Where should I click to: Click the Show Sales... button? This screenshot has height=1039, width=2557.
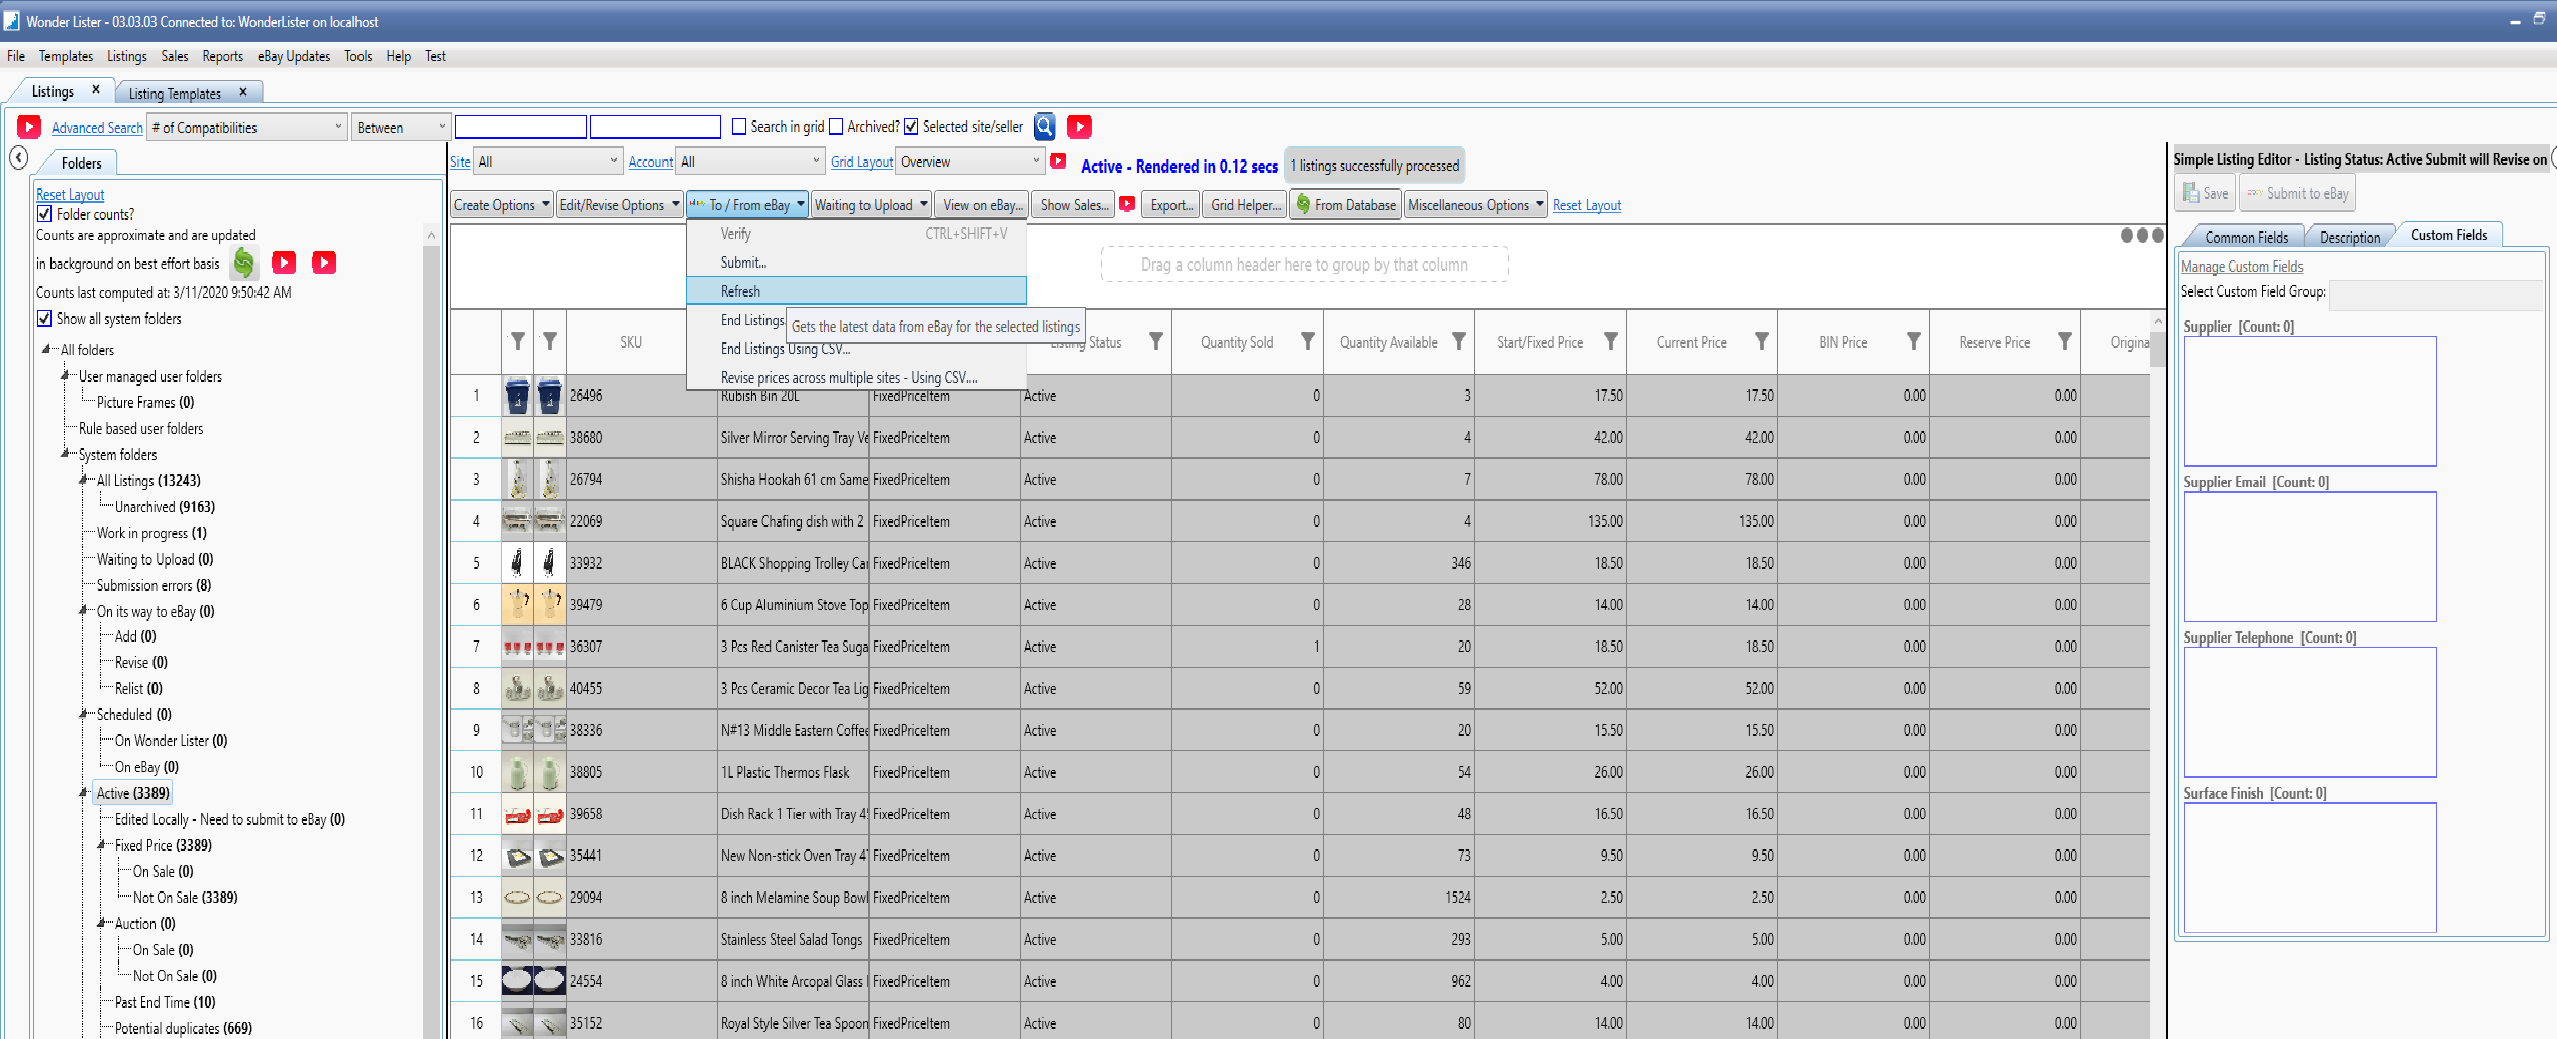1074,205
